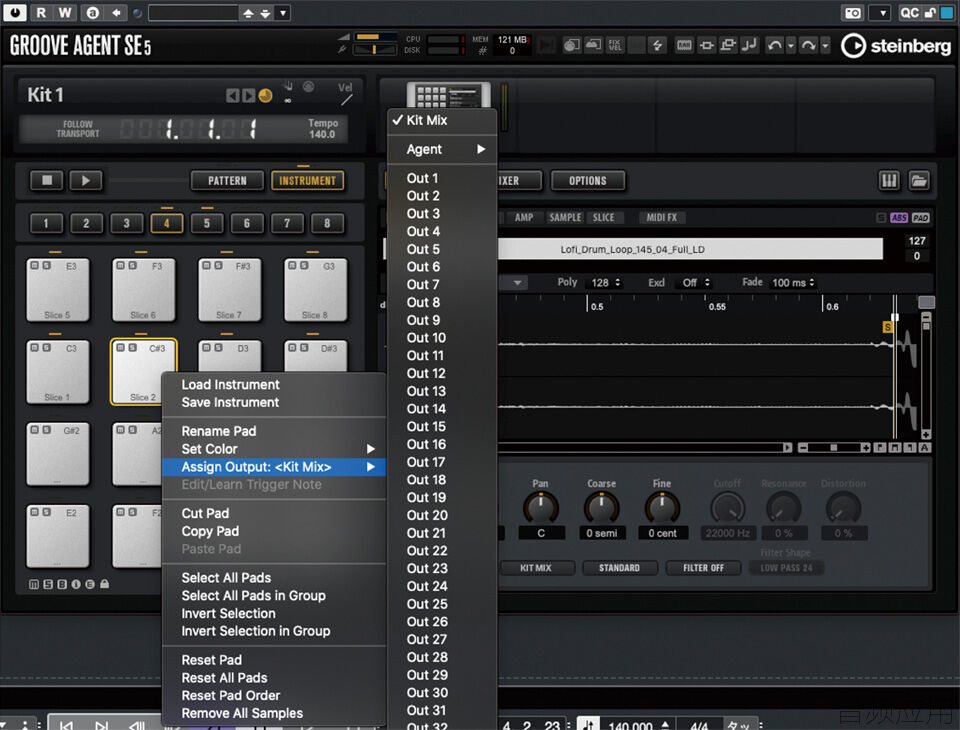Expand the Set Color submenu
The width and height of the screenshot is (960, 730).
tap(274, 449)
